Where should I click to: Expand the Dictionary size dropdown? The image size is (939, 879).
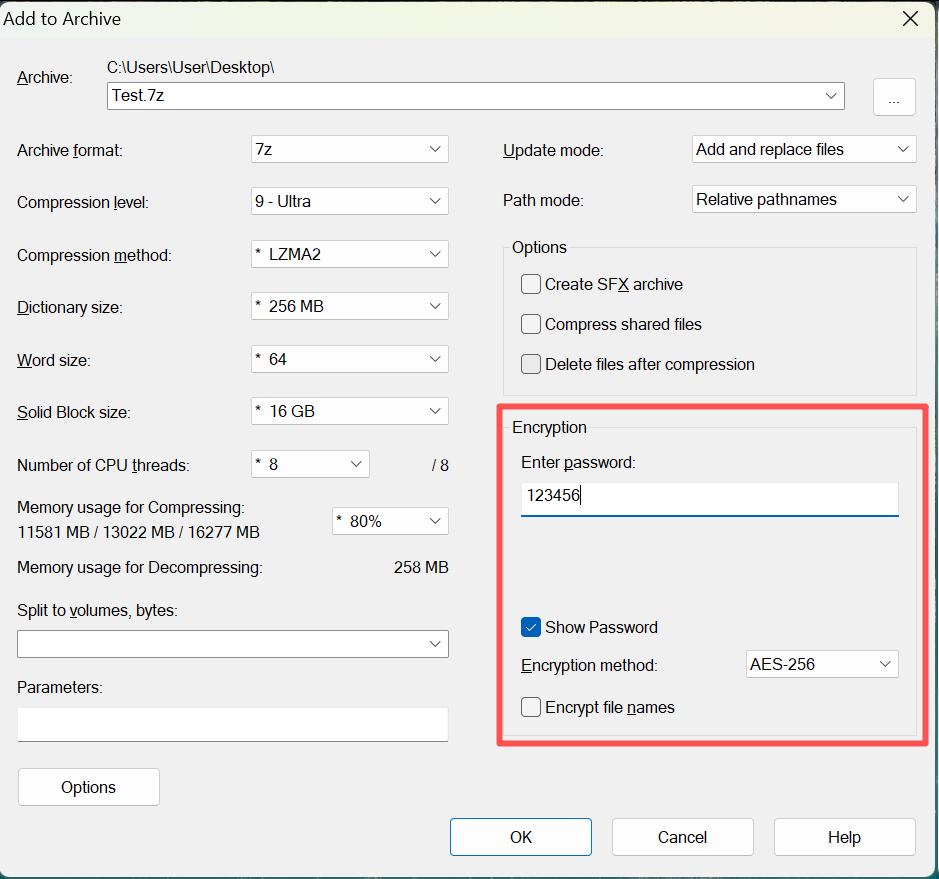(x=349, y=307)
